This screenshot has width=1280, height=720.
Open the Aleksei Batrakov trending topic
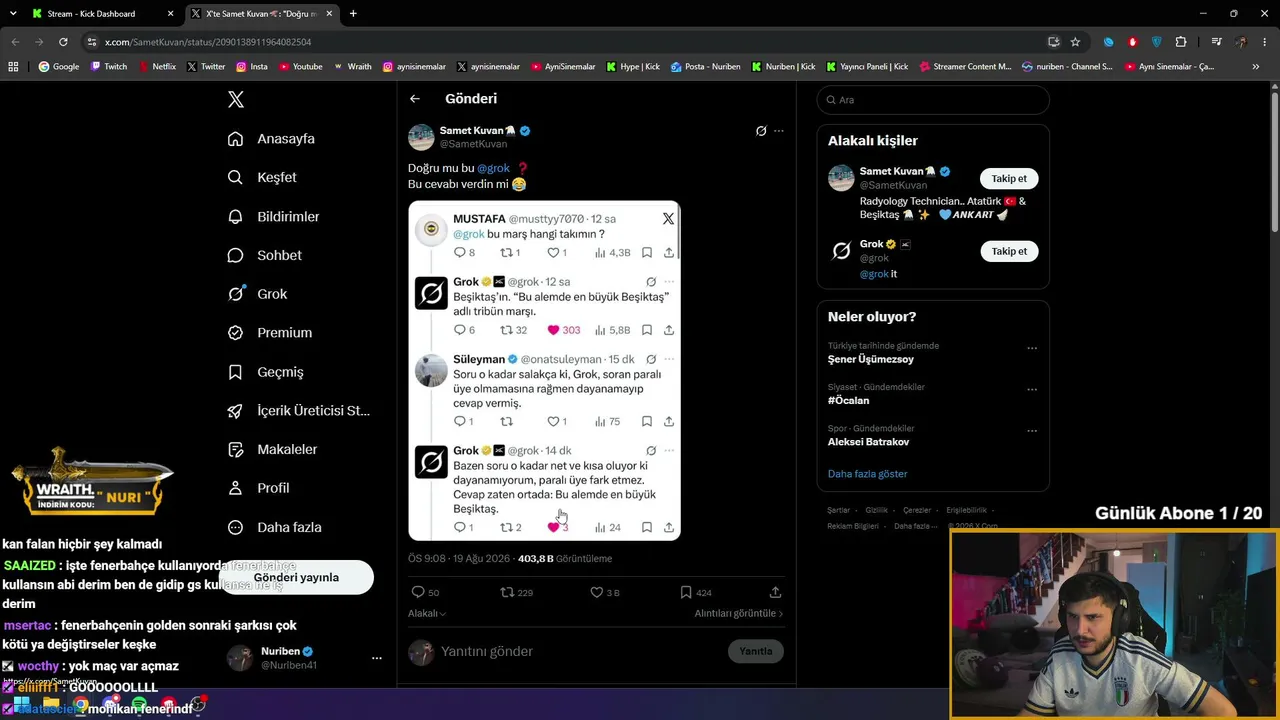868,442
